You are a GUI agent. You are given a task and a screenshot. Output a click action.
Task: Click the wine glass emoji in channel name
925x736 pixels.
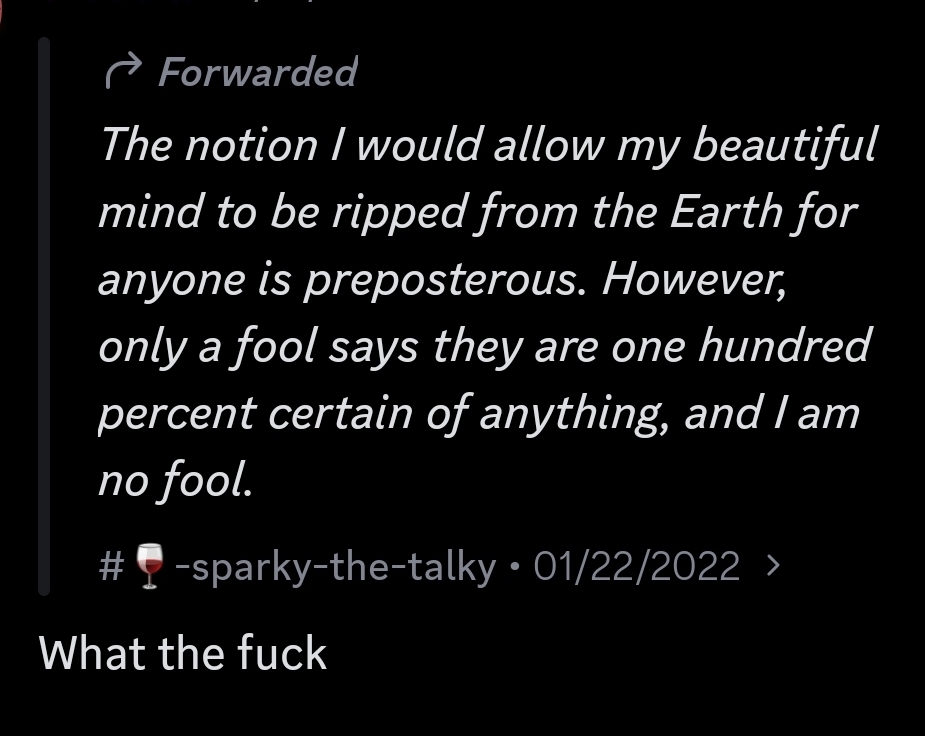[x=148, y=567]
